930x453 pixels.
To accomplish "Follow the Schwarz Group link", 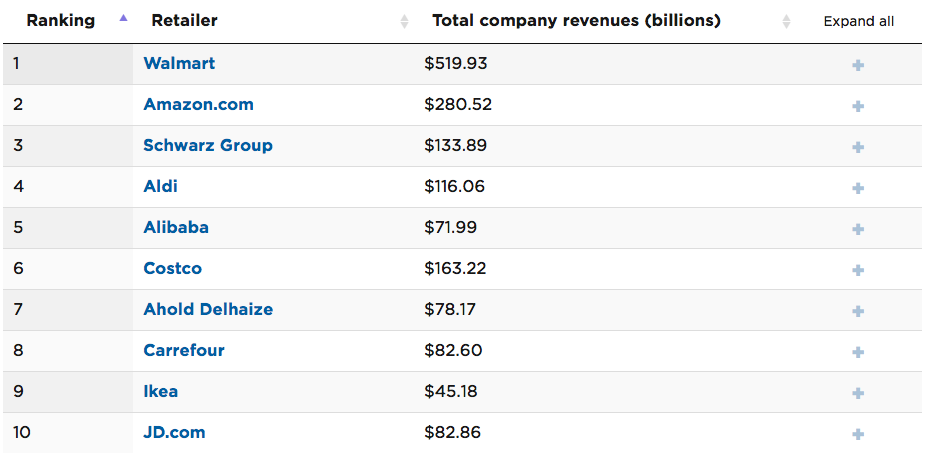I will click(x=208, y=145).
